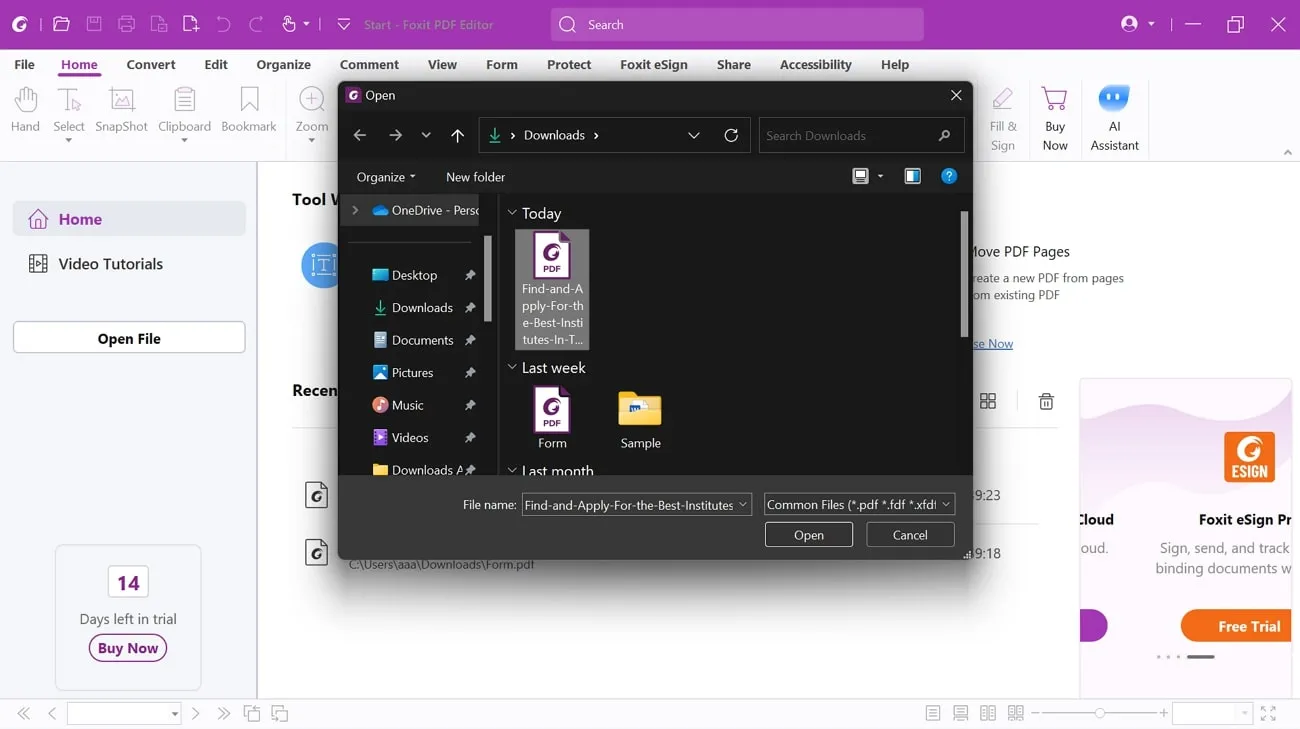Click the full screen icon in status bar

click(1268, 713)
